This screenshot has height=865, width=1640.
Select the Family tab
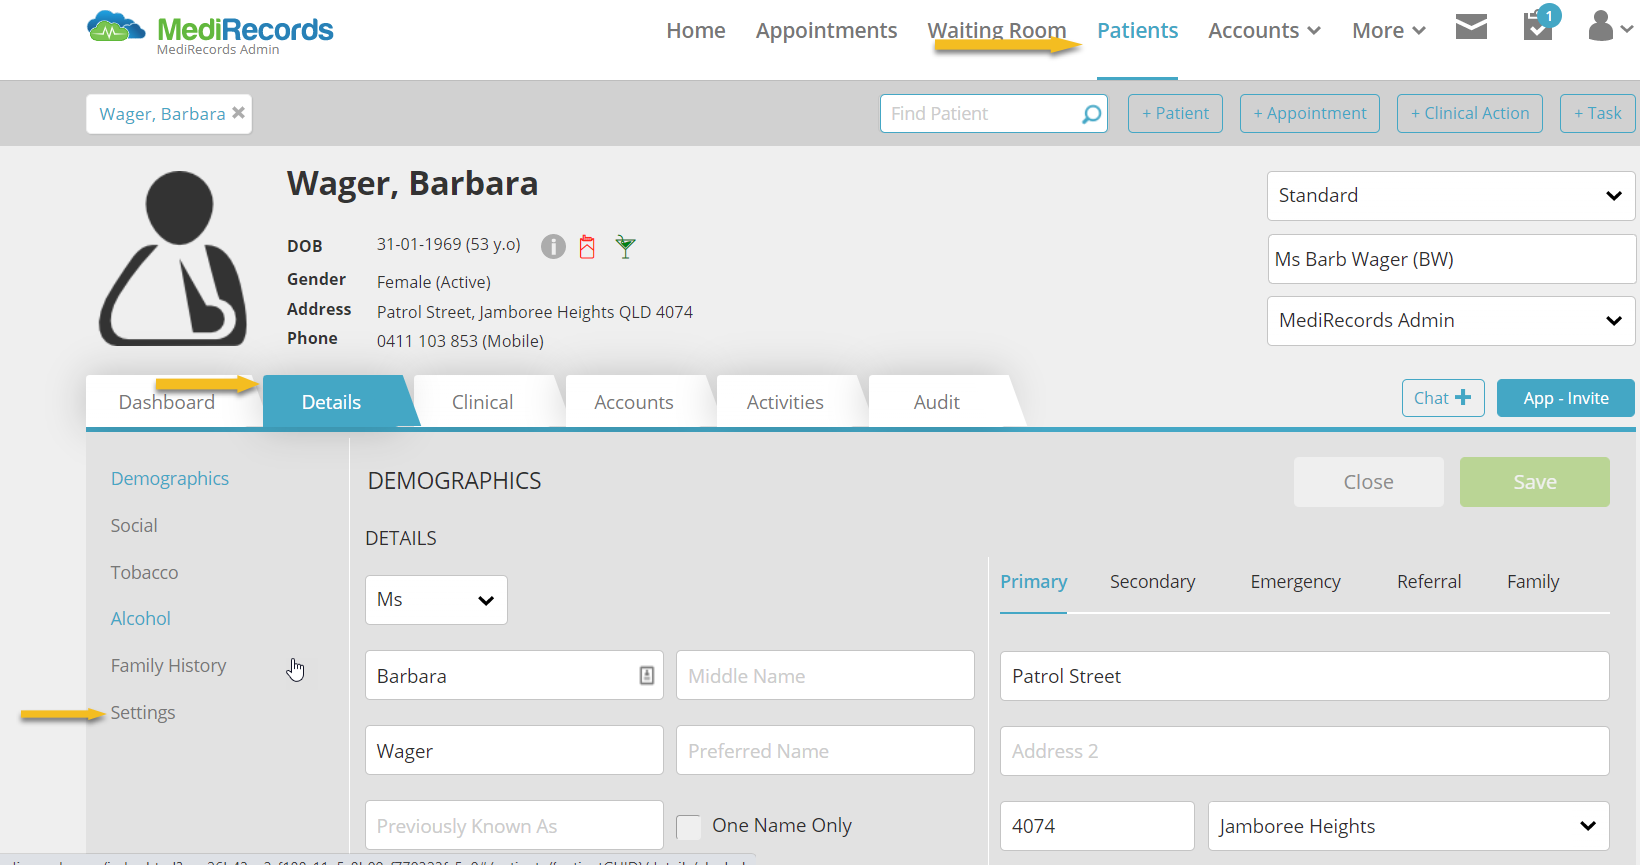[1533, 582]
